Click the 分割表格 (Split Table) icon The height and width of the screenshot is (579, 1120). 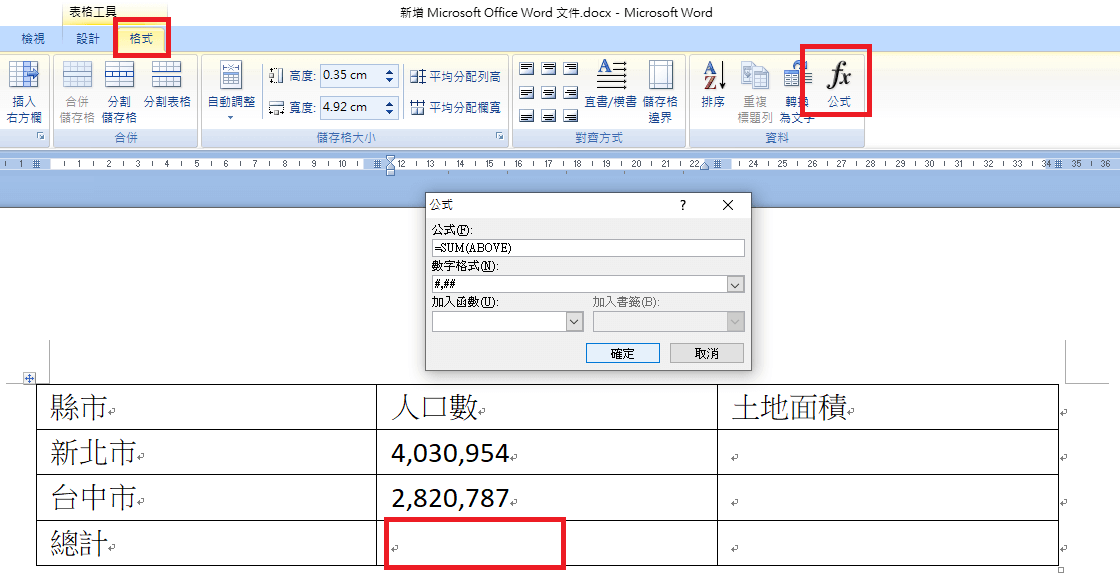click(x=167, y=76)
